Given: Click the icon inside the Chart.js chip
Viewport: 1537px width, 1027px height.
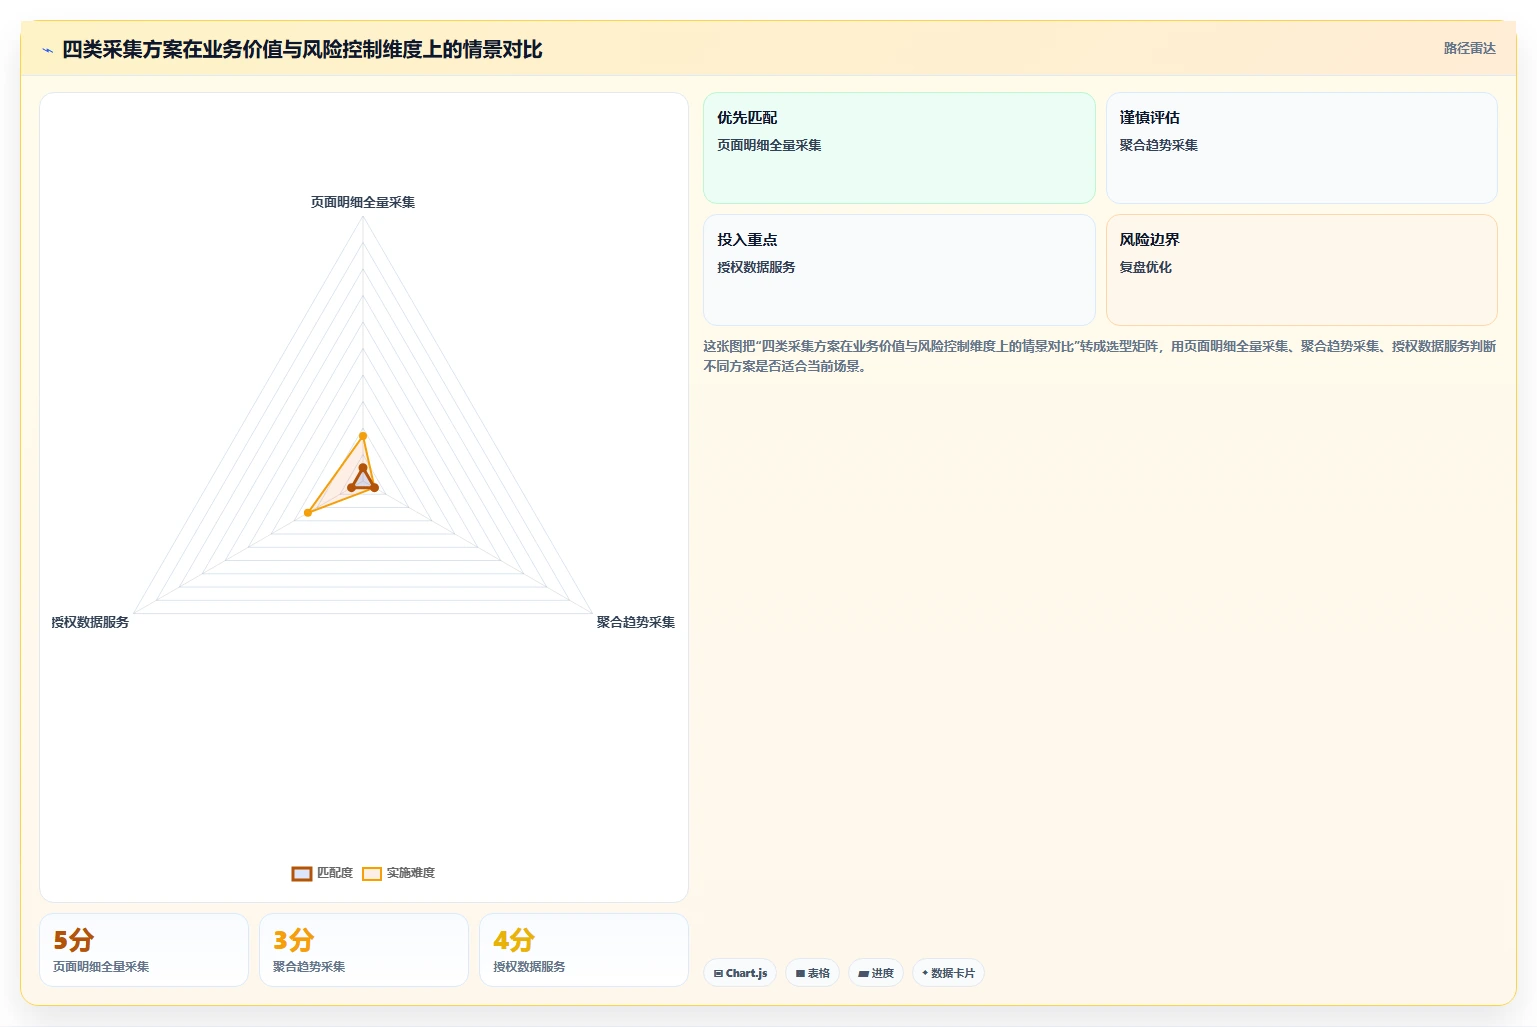Looking at the screenshot, I should (718, 974).
